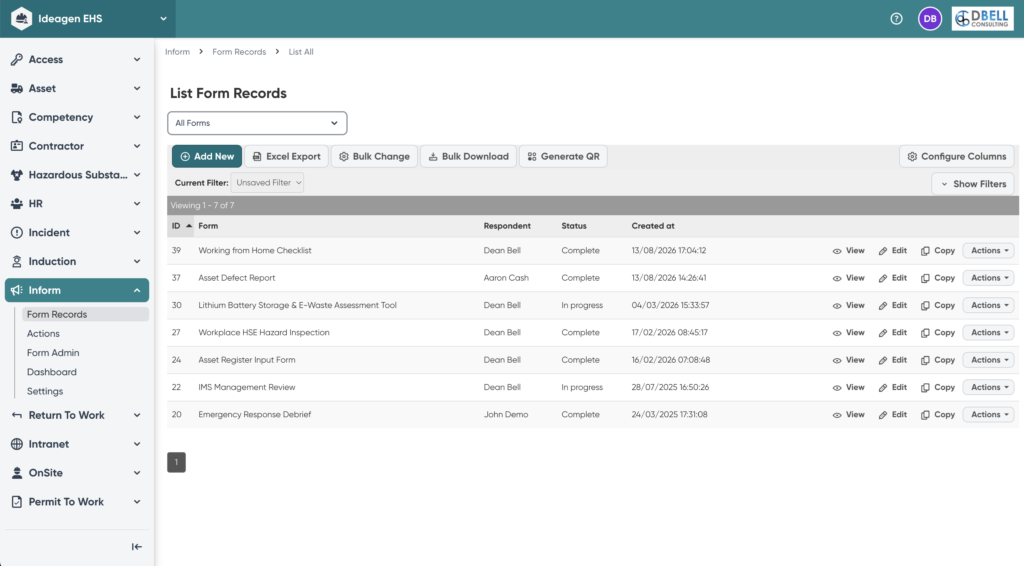1024x566 pixels.
Task: Expand the Incident menu chevron
Action: click(x=137, y=232)
